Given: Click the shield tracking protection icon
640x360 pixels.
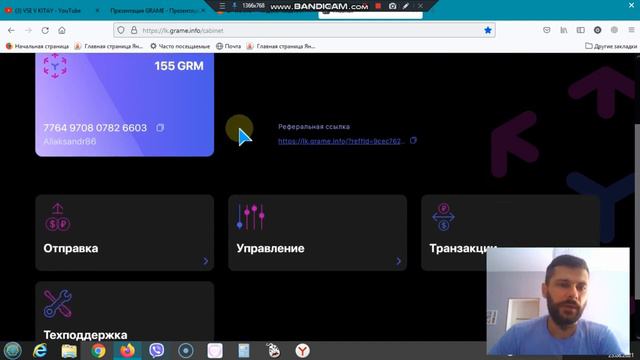Looking at the screenshot, I should click(121, 30).
